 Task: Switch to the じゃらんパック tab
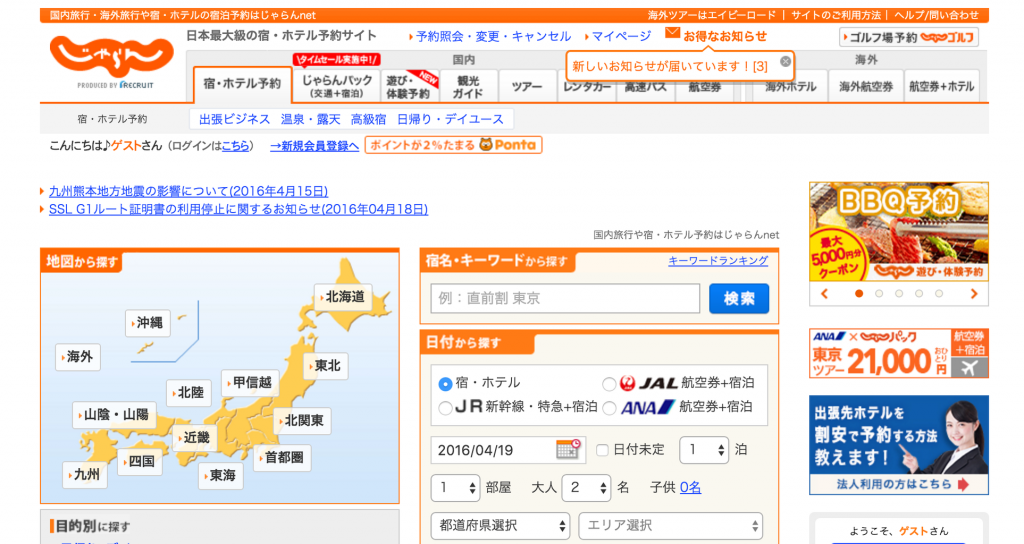click(336, 86)
